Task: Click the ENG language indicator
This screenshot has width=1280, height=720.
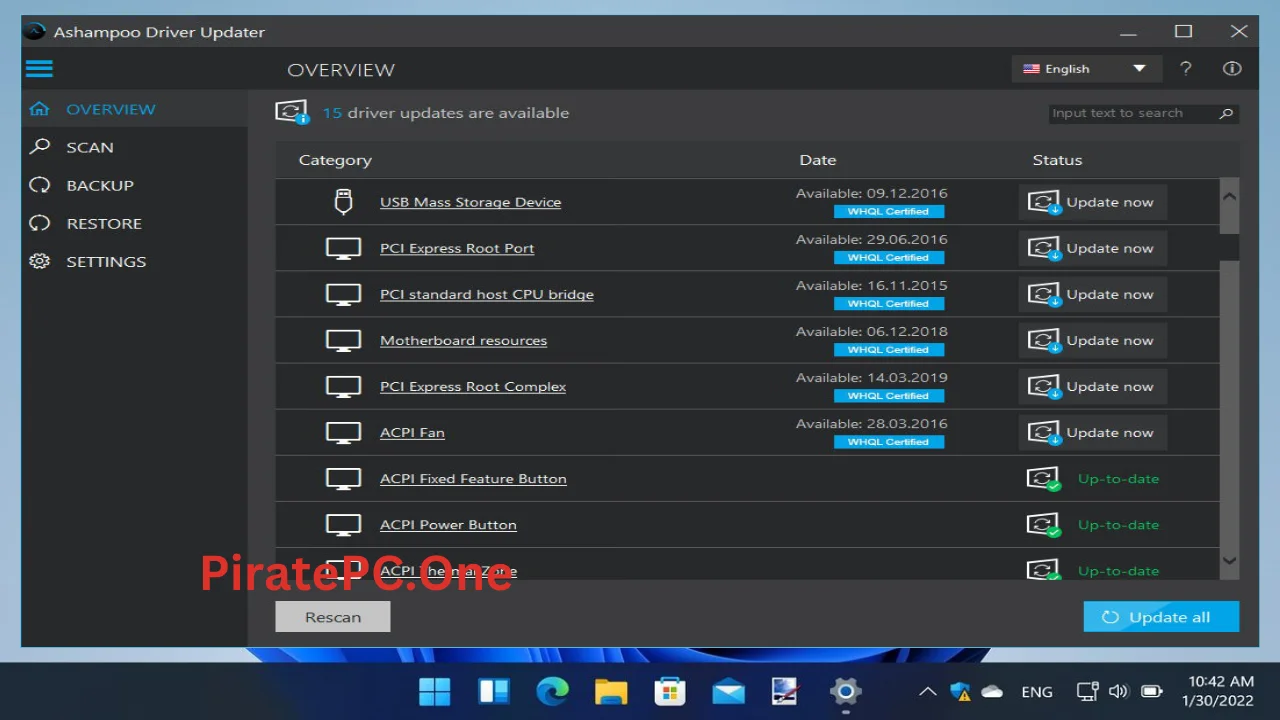Action: 1037,691
